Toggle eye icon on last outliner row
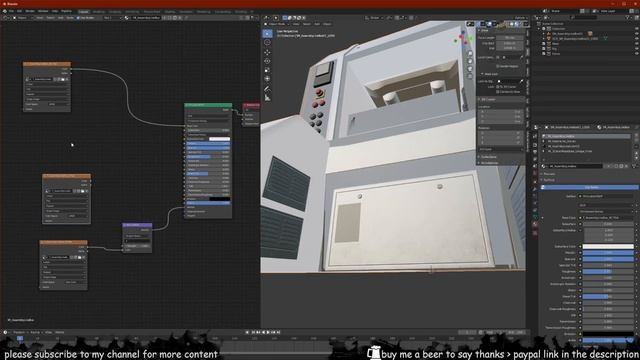640x360 pixels. (x=636, y=53)
